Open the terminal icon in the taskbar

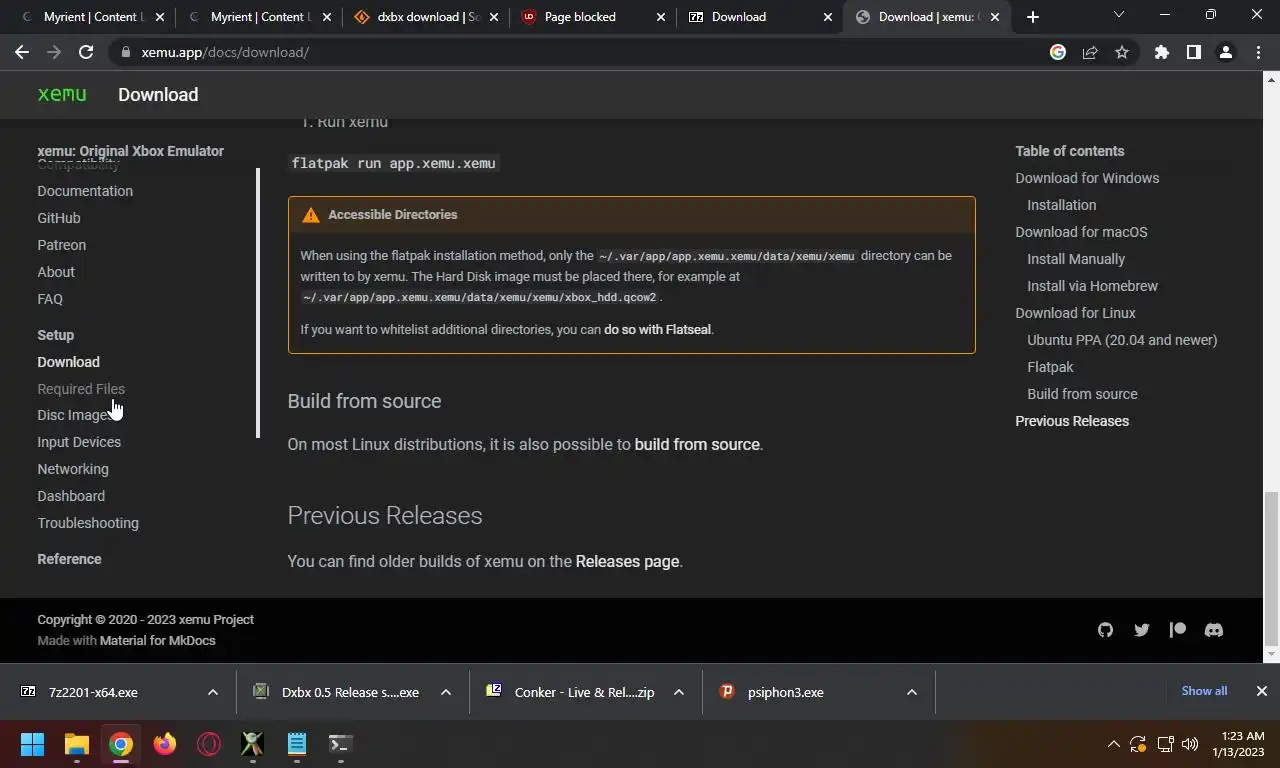coord(341,744)
